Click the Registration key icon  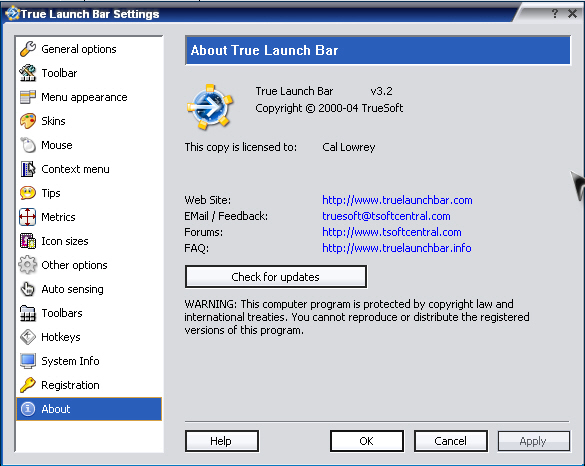click(x=28, y=385)
